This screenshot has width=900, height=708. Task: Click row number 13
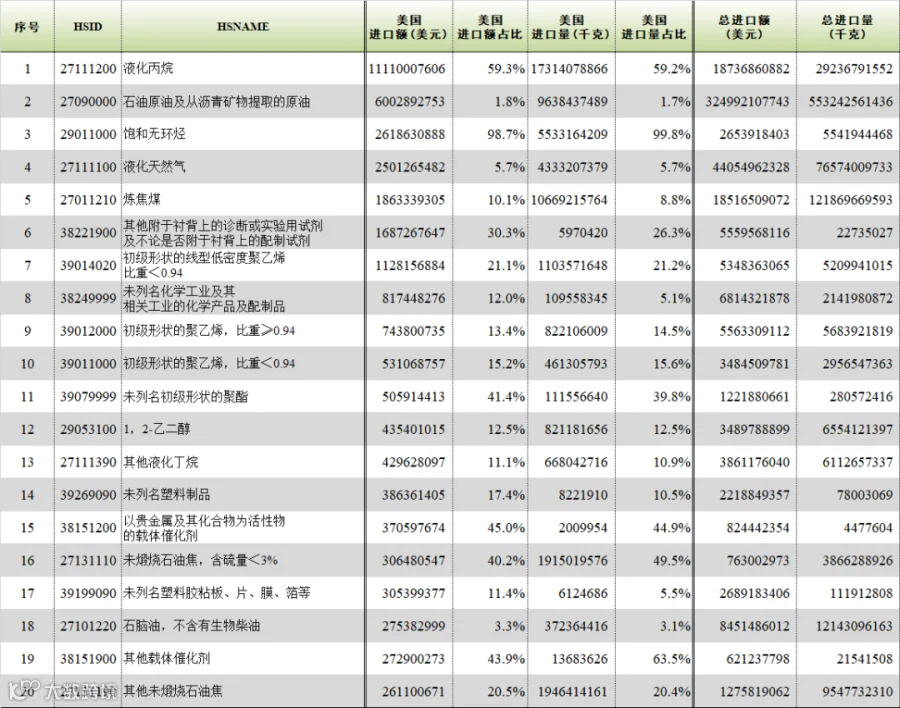27,462
